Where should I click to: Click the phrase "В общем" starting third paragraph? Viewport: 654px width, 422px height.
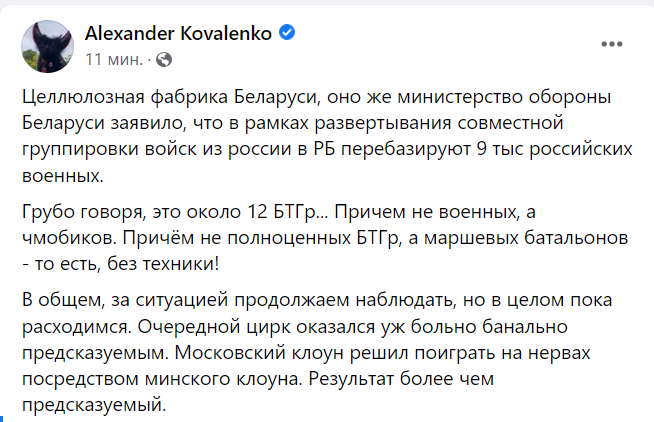(63, 300)
